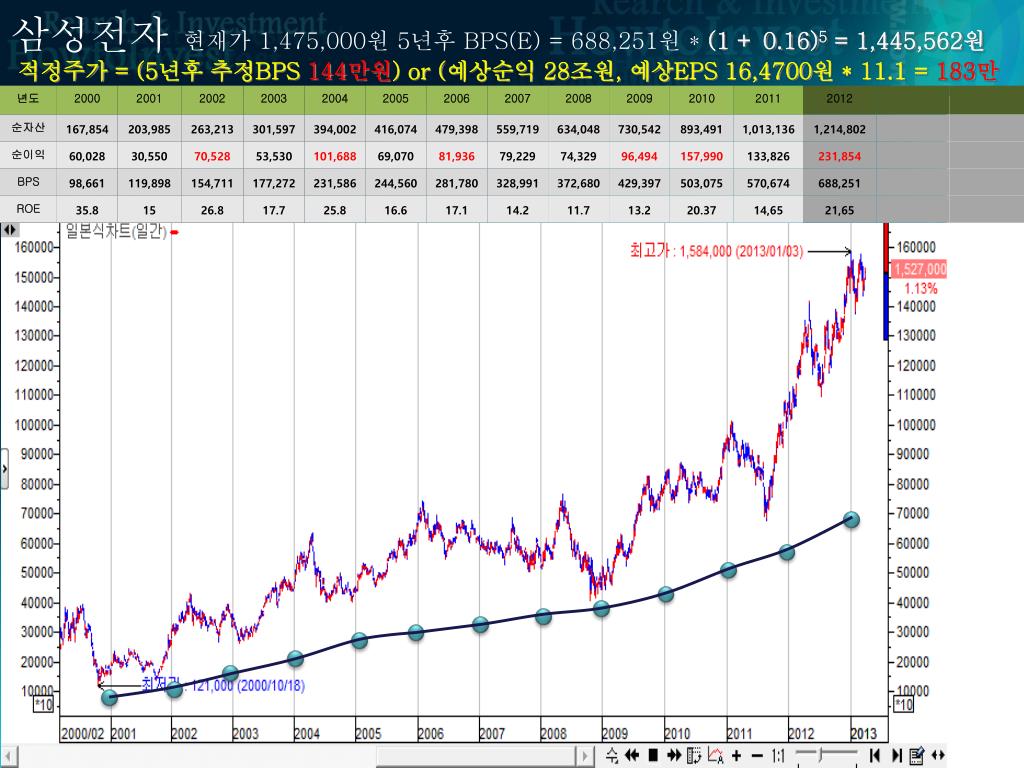Viewport: 1024px width, 768px height.
Task: Click top-left left-right arrows toggle
Action: 10,230
